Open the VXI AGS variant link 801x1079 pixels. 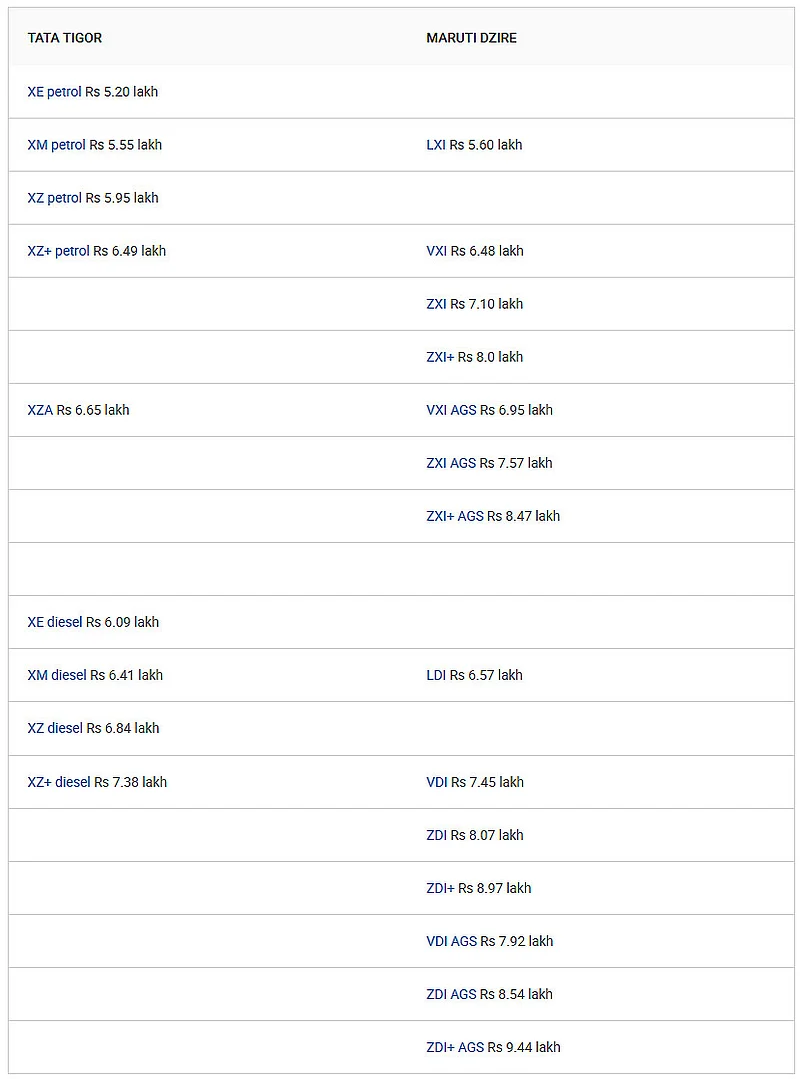pos(451,410)
